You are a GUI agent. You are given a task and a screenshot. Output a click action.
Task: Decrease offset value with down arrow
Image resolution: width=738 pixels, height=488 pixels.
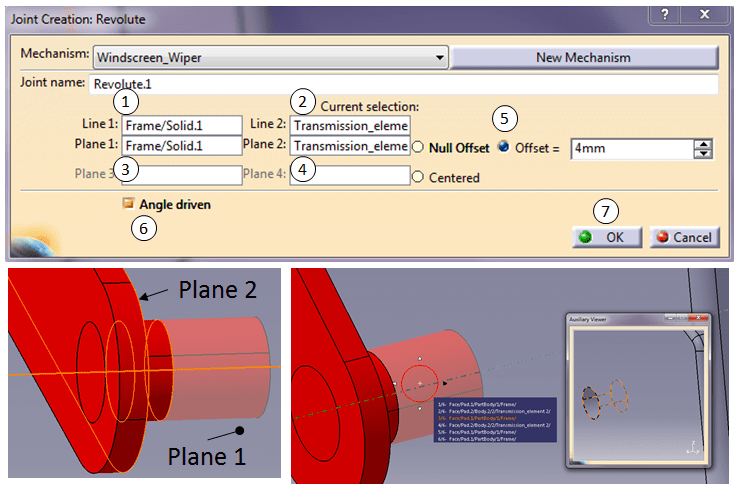coord(704,153)
